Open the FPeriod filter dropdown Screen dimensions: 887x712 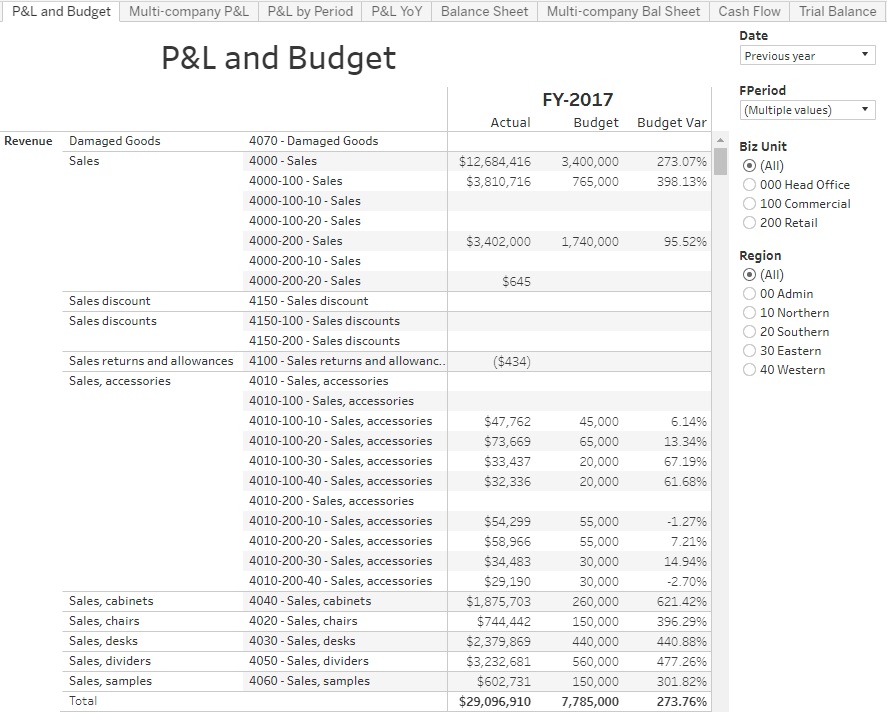coord(807,110)
